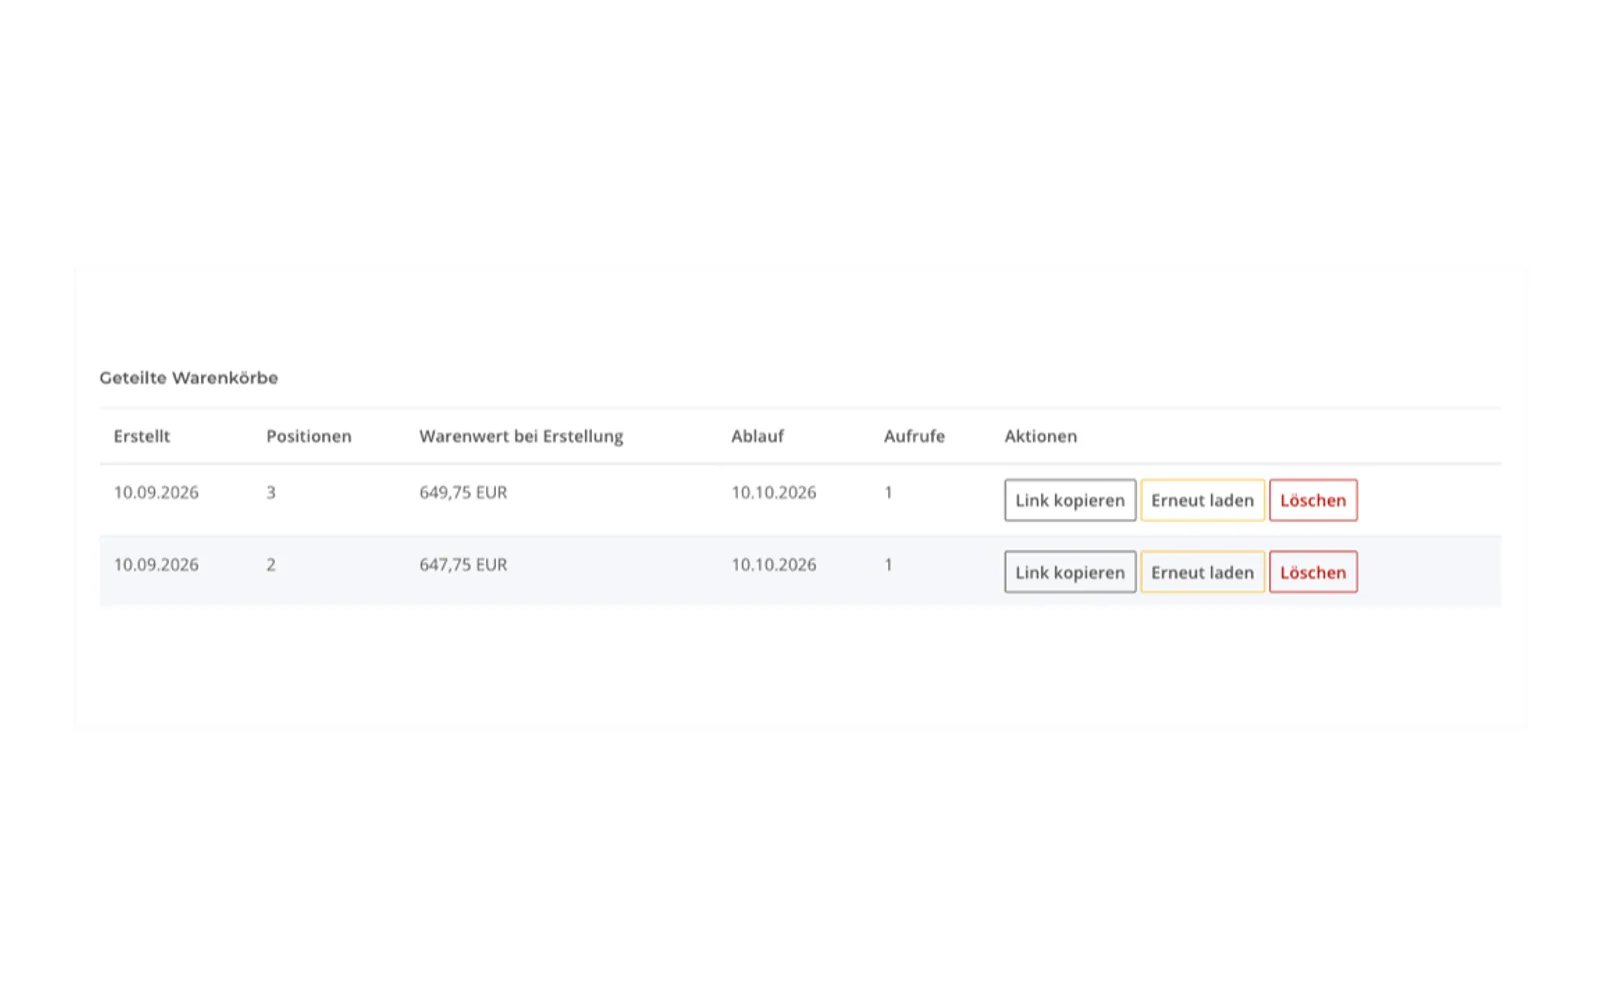
Task: Click the Geteilte Warenkörbe heading
Action: pyautogui.click(x=189, y=378)
